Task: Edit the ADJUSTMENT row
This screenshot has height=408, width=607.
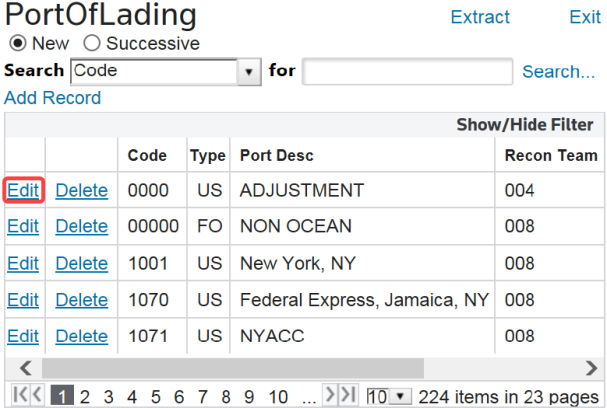Action: 23,190
